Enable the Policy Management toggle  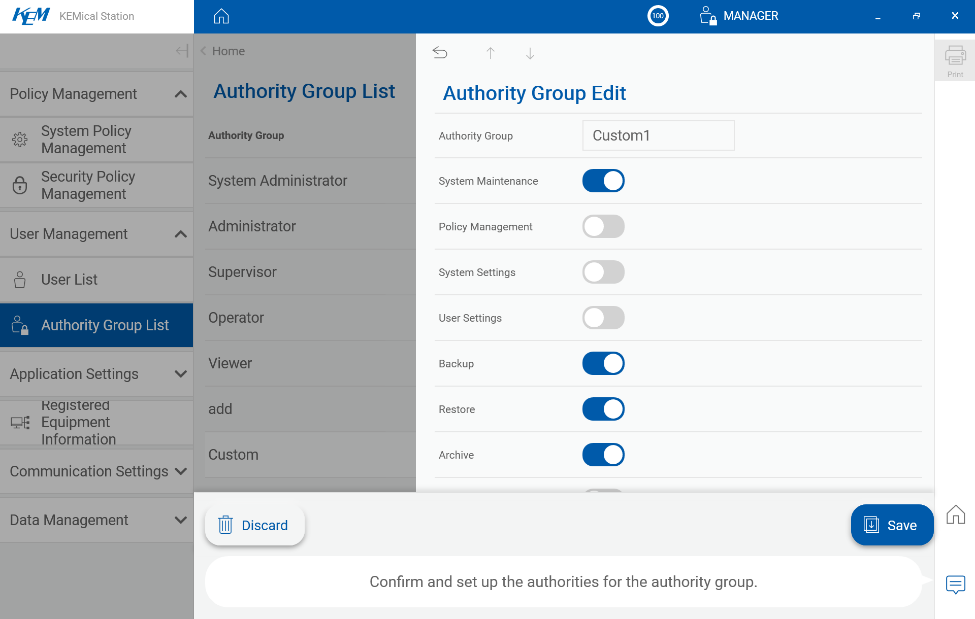(x=603, y=227)
